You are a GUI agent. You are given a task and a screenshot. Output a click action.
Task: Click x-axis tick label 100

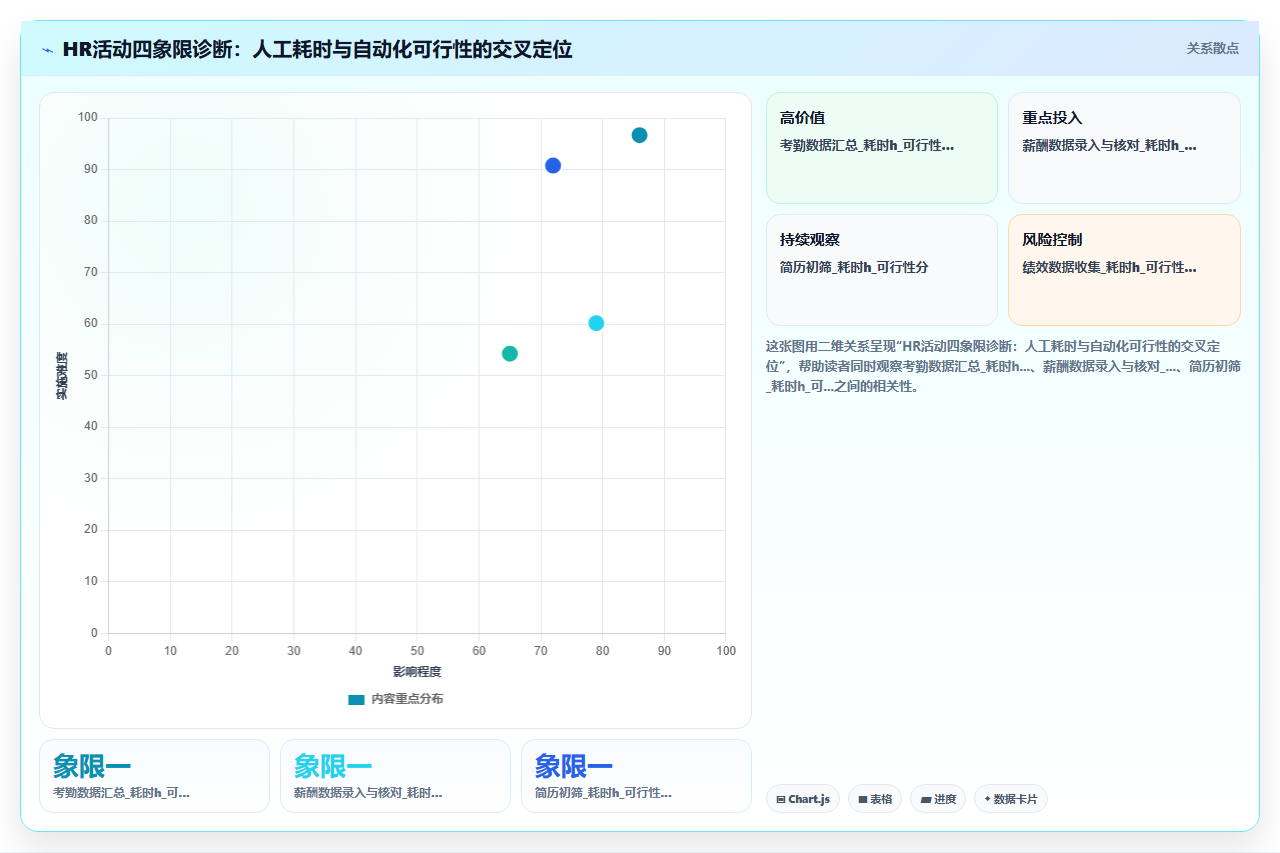pyautogui.click(x=726, y=651)
